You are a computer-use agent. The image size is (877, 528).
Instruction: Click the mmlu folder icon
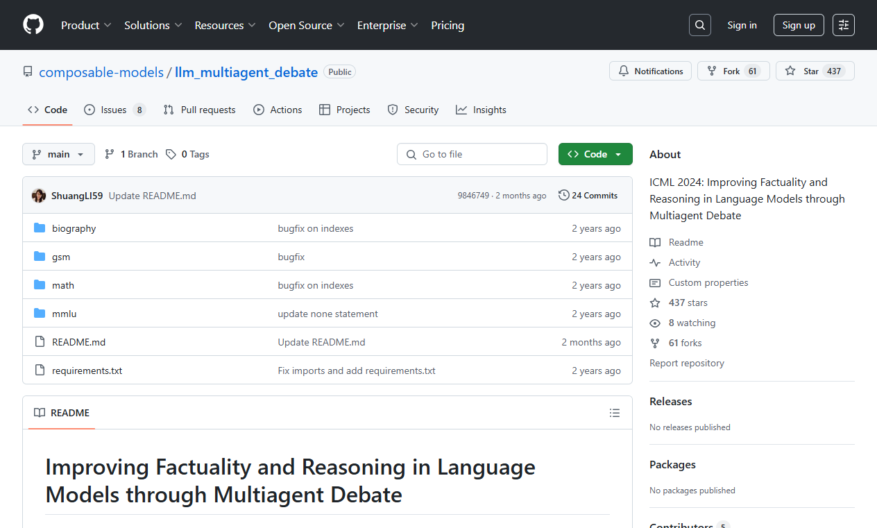(x=39, y=313)
